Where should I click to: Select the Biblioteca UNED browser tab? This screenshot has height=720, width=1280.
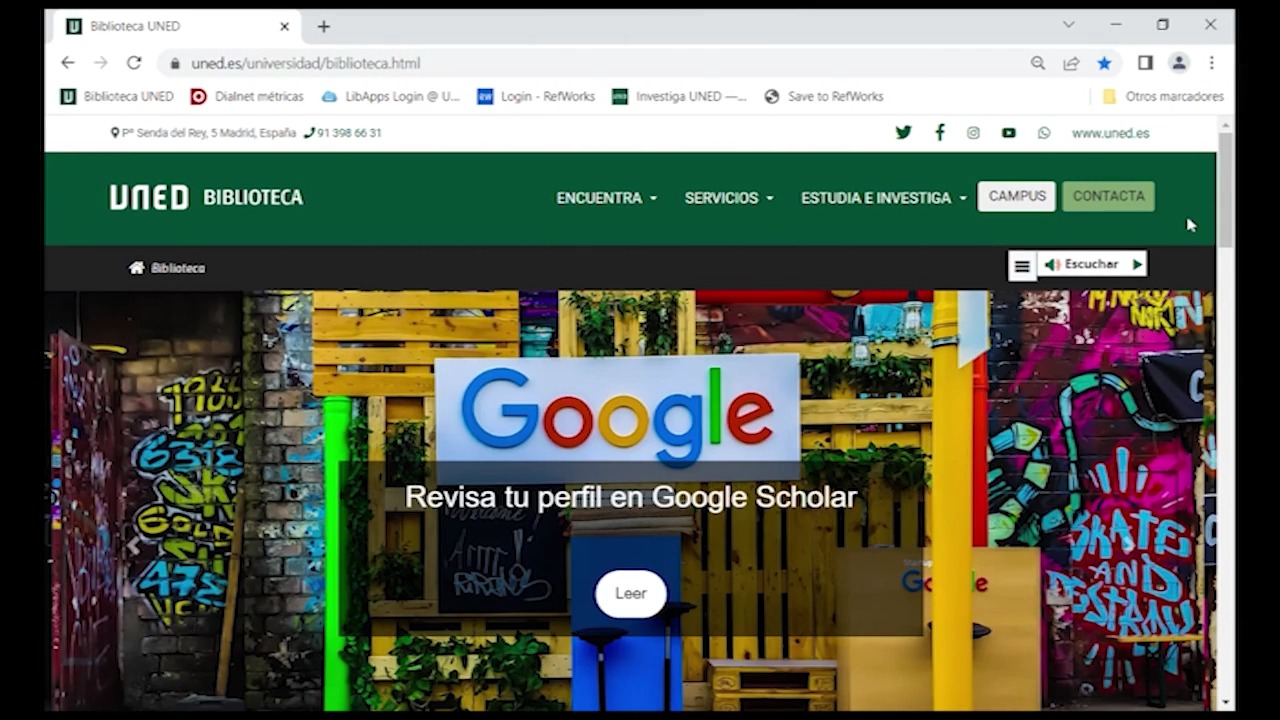click(x=177, y=27)
